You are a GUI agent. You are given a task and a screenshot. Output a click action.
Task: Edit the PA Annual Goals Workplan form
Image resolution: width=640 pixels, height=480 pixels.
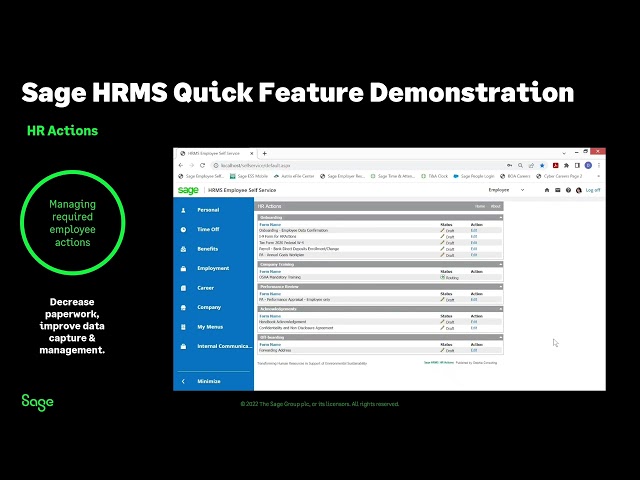(474, 255)
